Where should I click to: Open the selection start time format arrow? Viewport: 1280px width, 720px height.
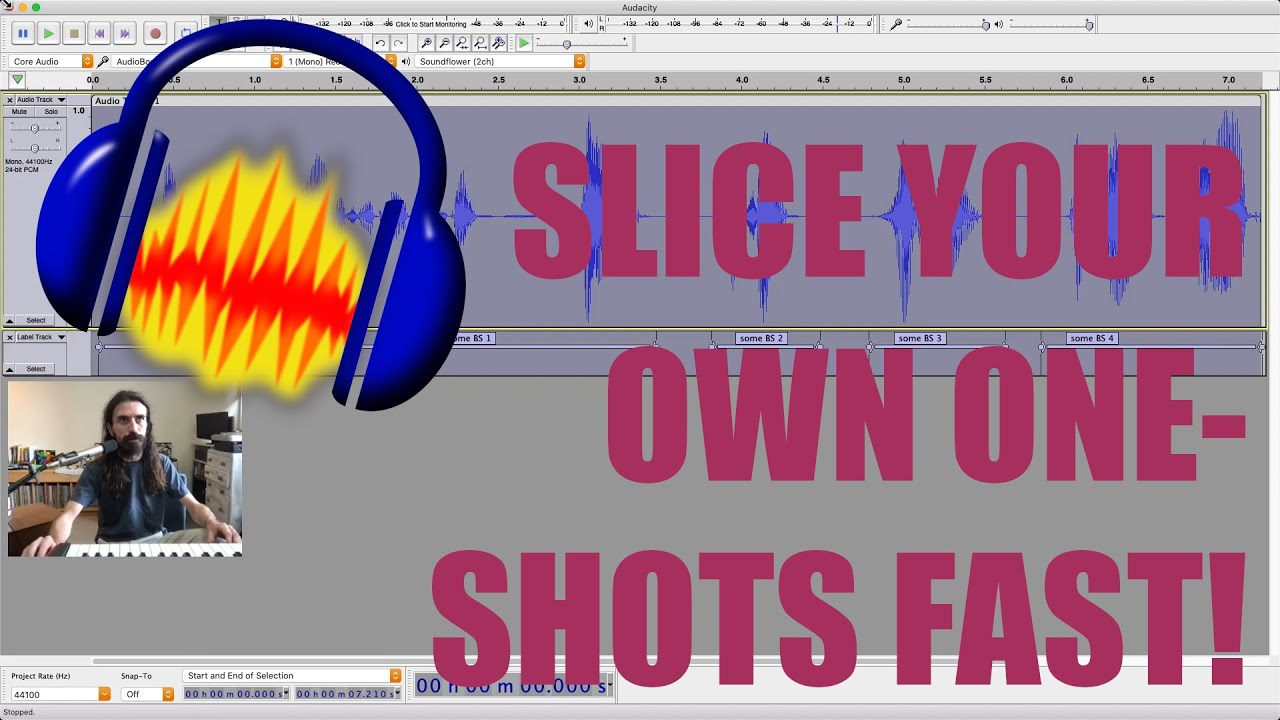click(287, 693)
